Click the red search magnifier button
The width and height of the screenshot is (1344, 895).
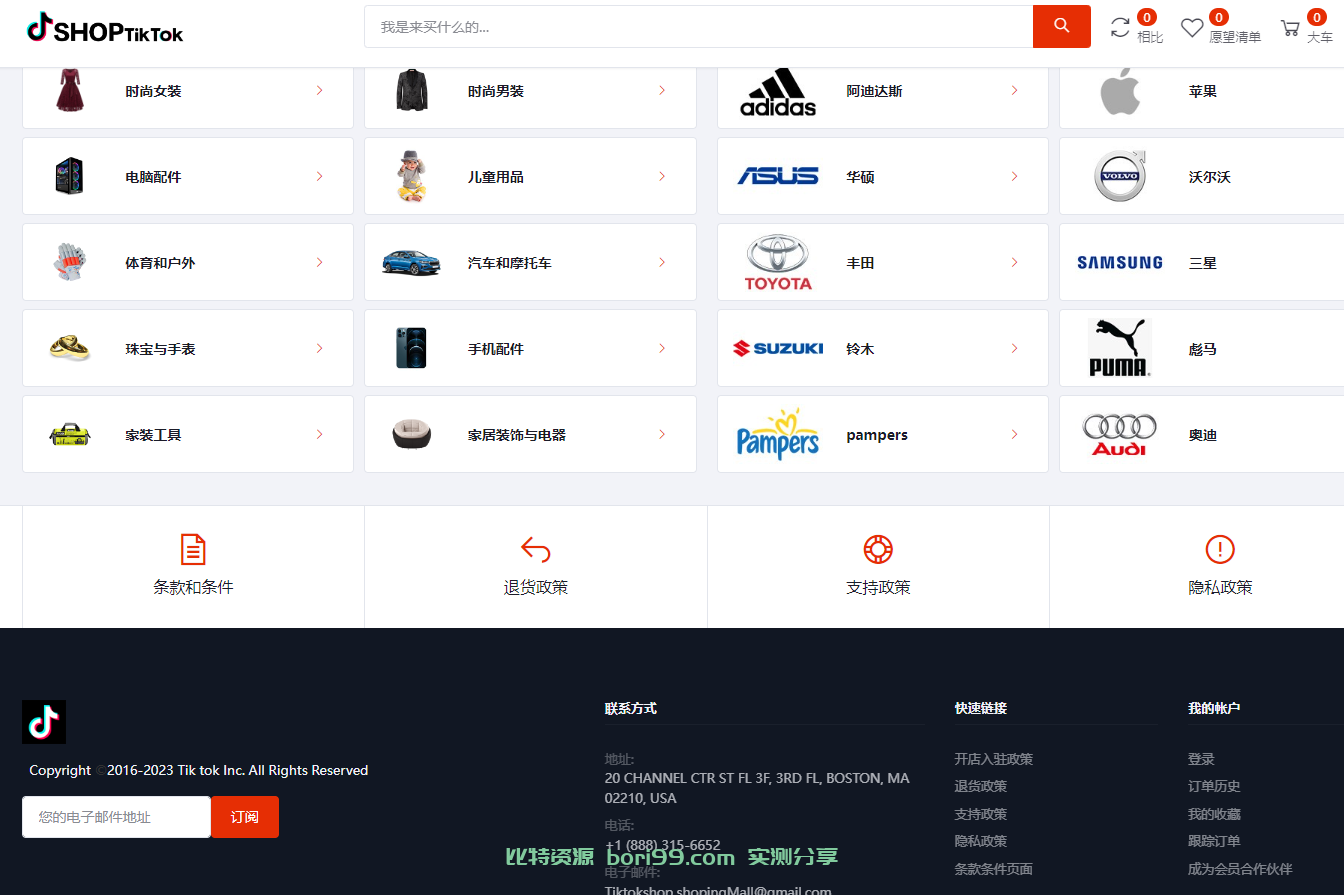click(x=1062, y=26)
